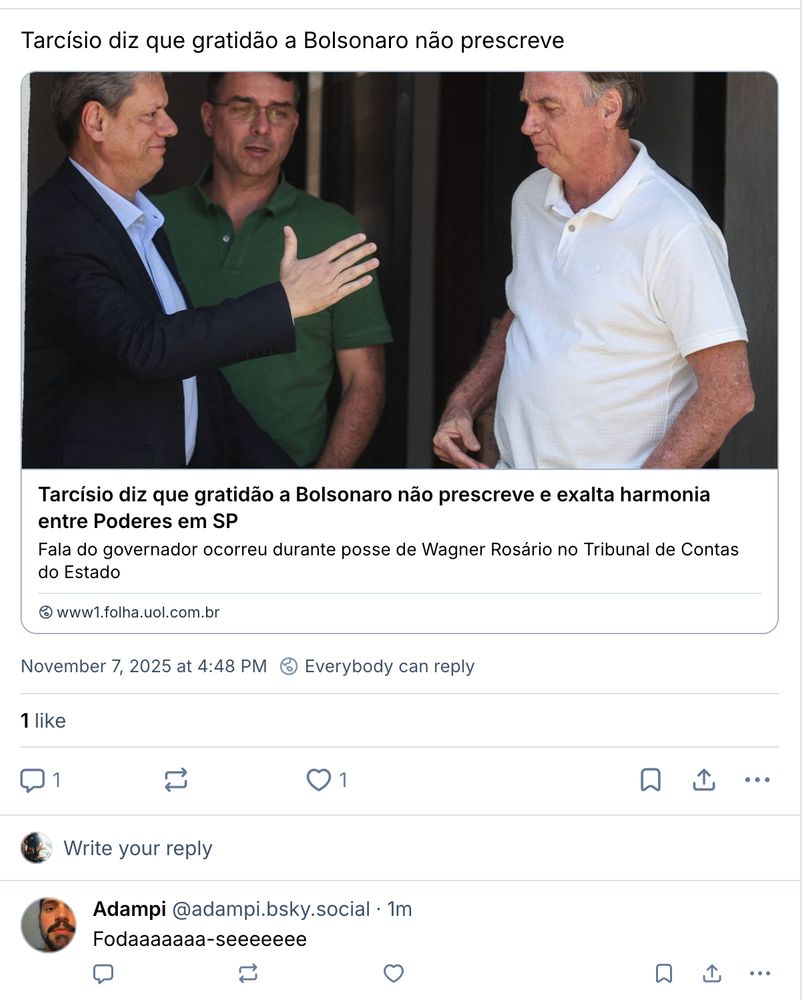Share the main post with the share icon
802x1000 pixels.
tap(704, 780)
